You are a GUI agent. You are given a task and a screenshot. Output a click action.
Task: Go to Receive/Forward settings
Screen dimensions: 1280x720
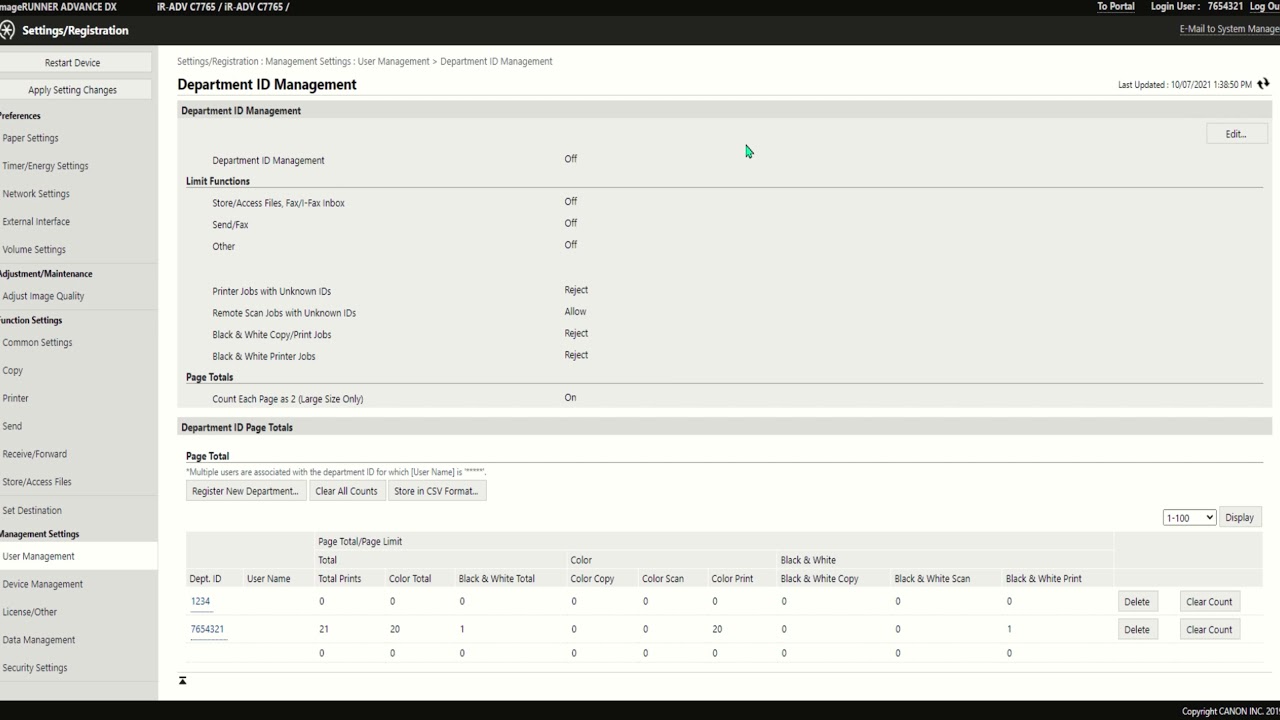(x=35, y=454)
